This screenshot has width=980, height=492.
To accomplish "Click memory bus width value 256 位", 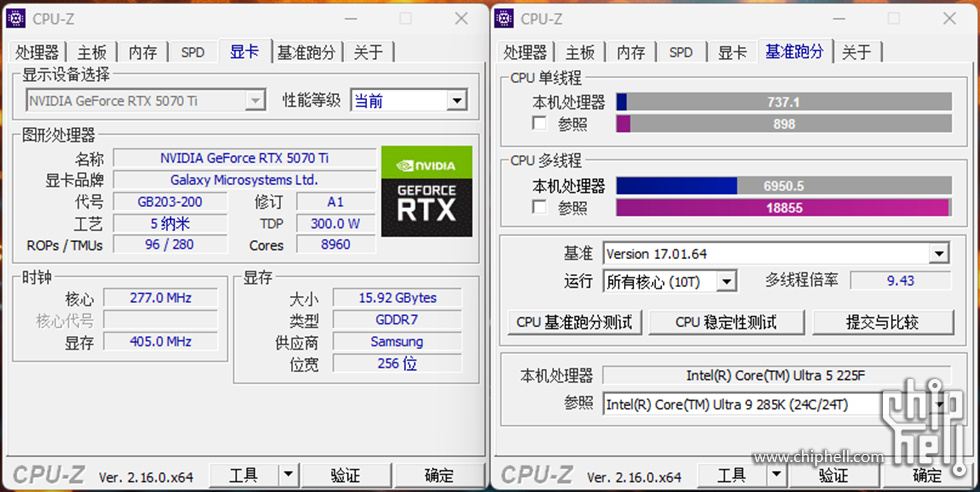I will tap(398, 363).
